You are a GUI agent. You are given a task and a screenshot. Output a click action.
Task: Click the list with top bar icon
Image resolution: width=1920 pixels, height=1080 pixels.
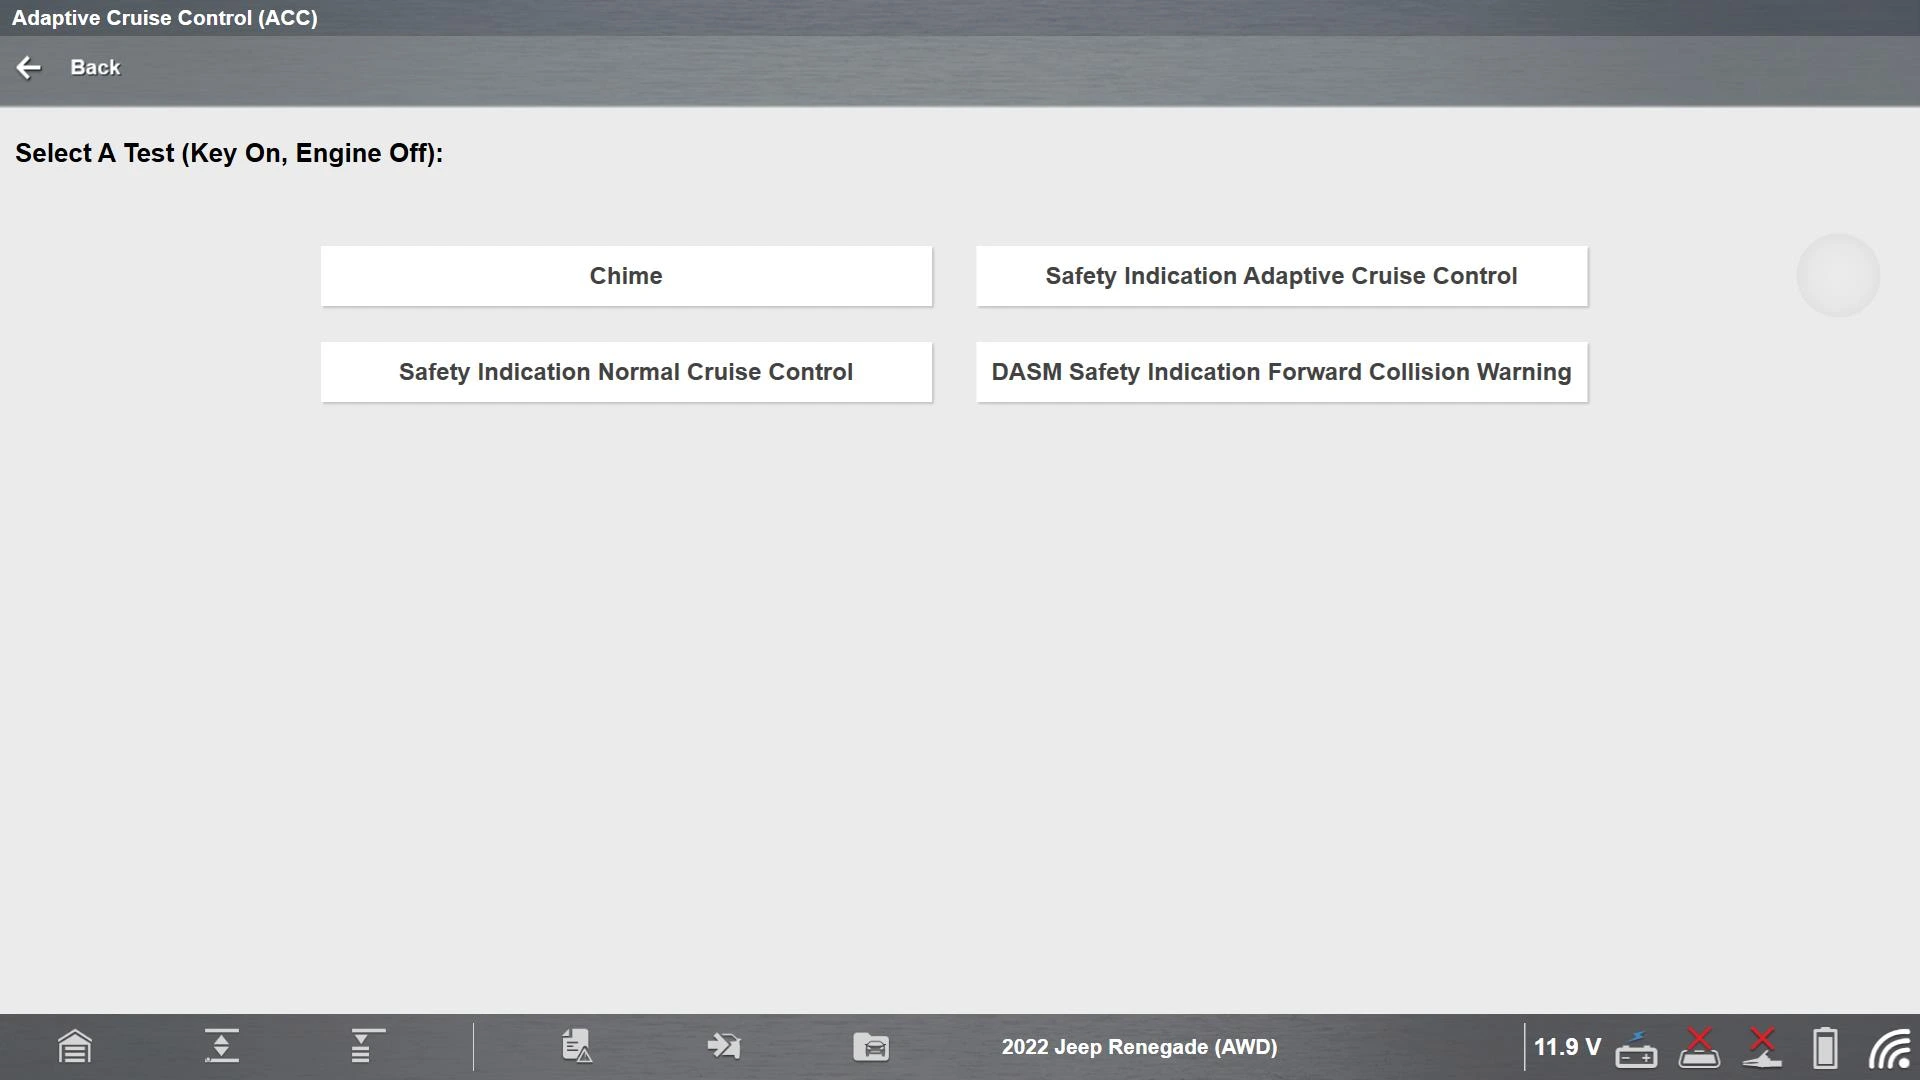pyautogui.click(x=366, y=1047)
